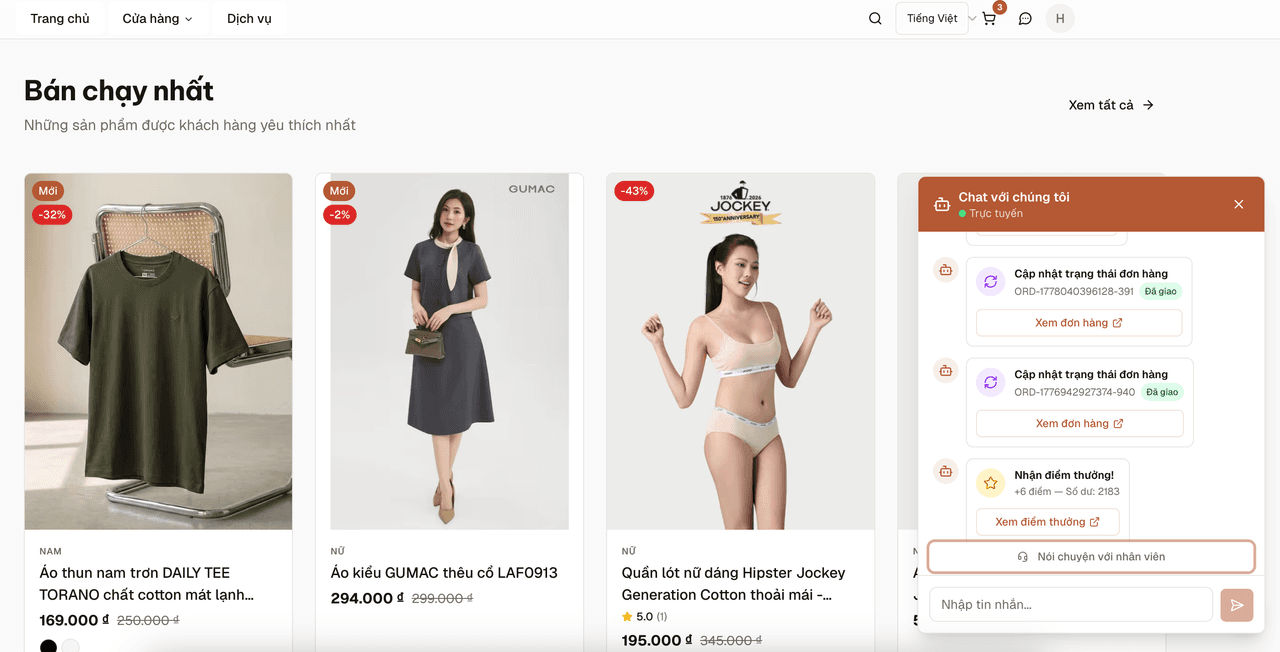Click the robot icon in chat header
Image resolution: width=1280 pixels, height=652 pixels.
(941, 204)
